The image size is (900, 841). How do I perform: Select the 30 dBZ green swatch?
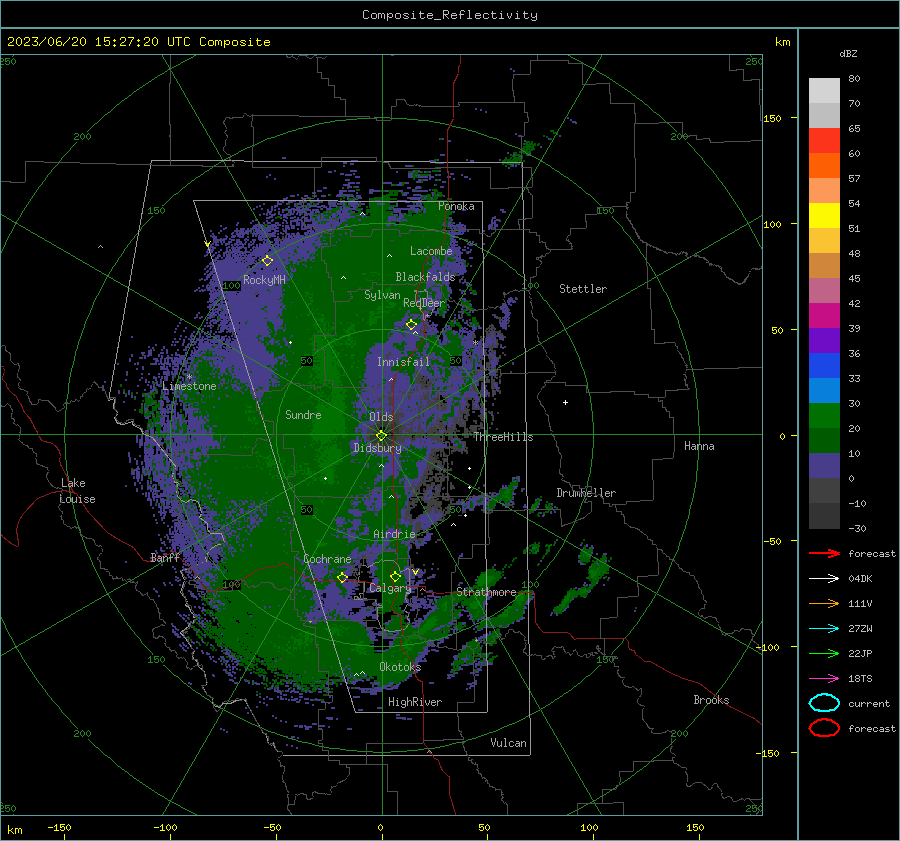tap(824, 415)
